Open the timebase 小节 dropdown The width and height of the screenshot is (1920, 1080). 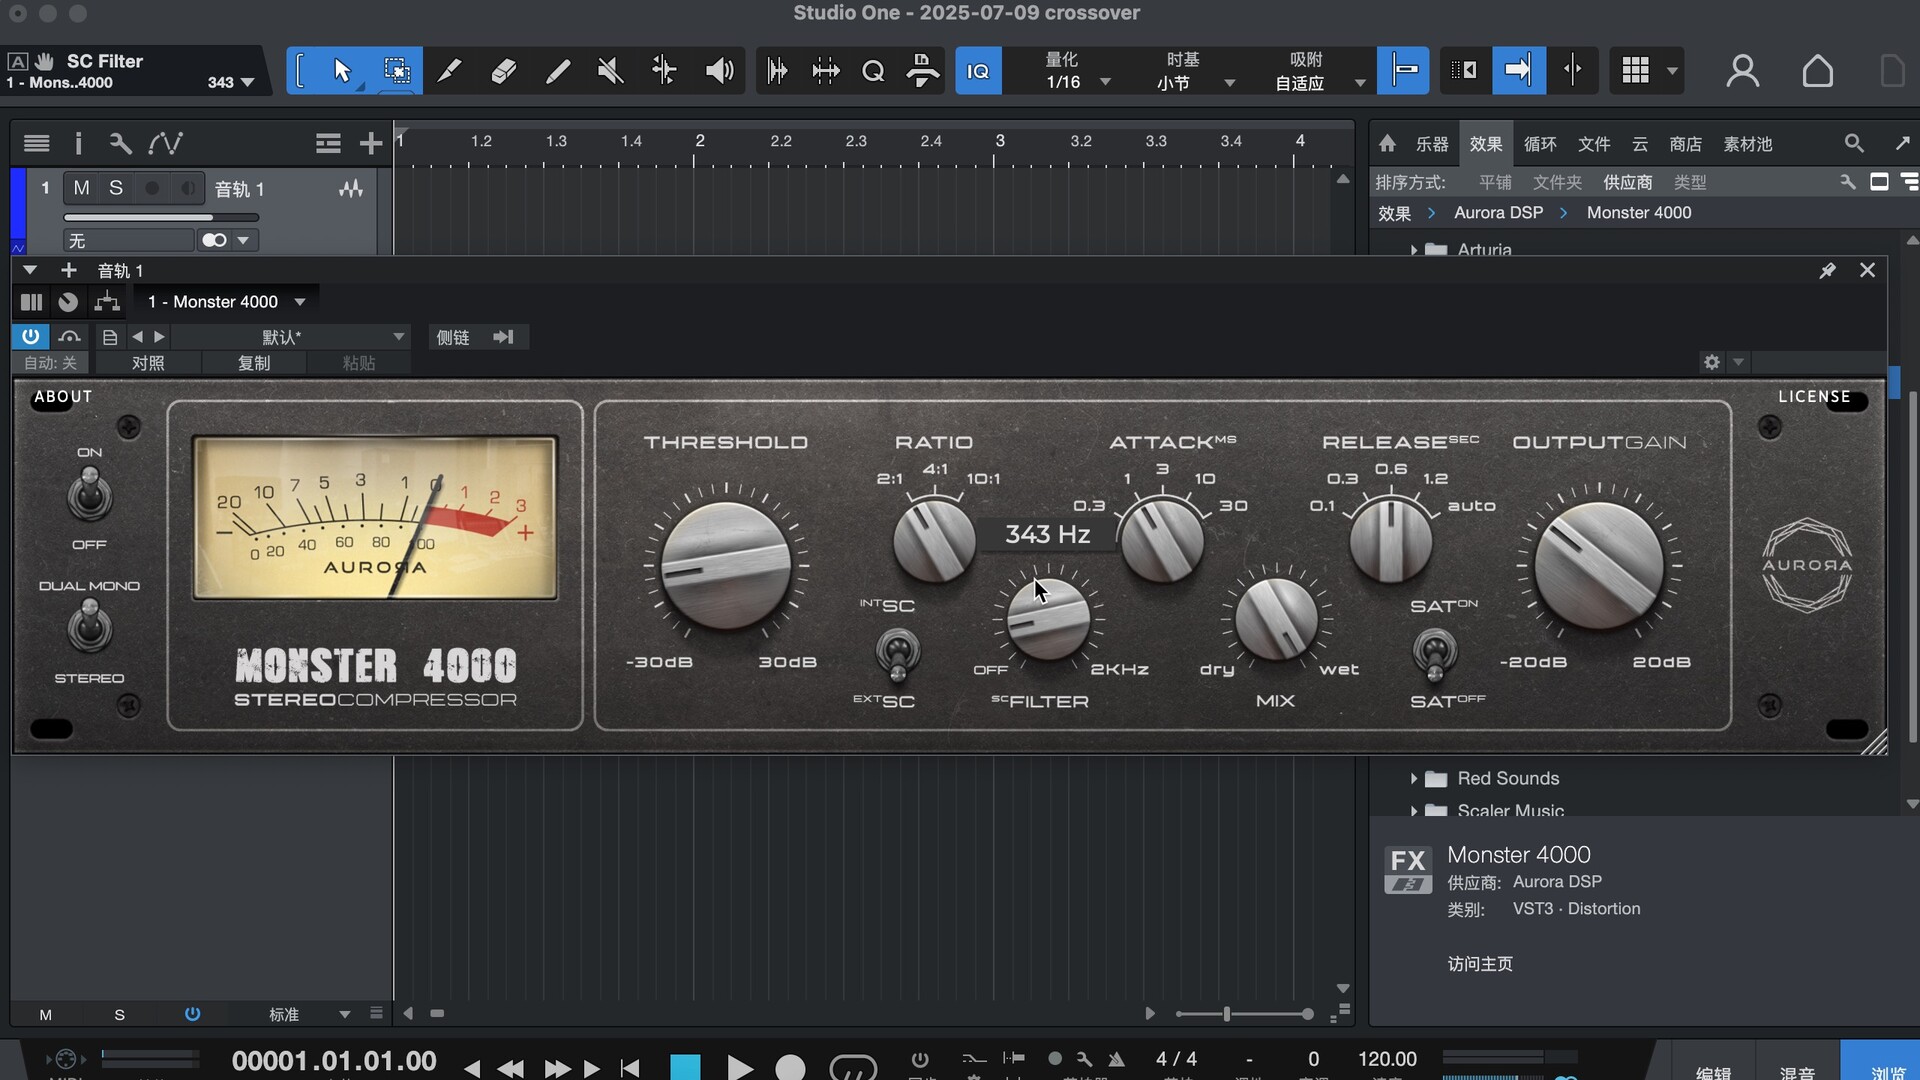pyautogui.click(x=1230, y=83)
